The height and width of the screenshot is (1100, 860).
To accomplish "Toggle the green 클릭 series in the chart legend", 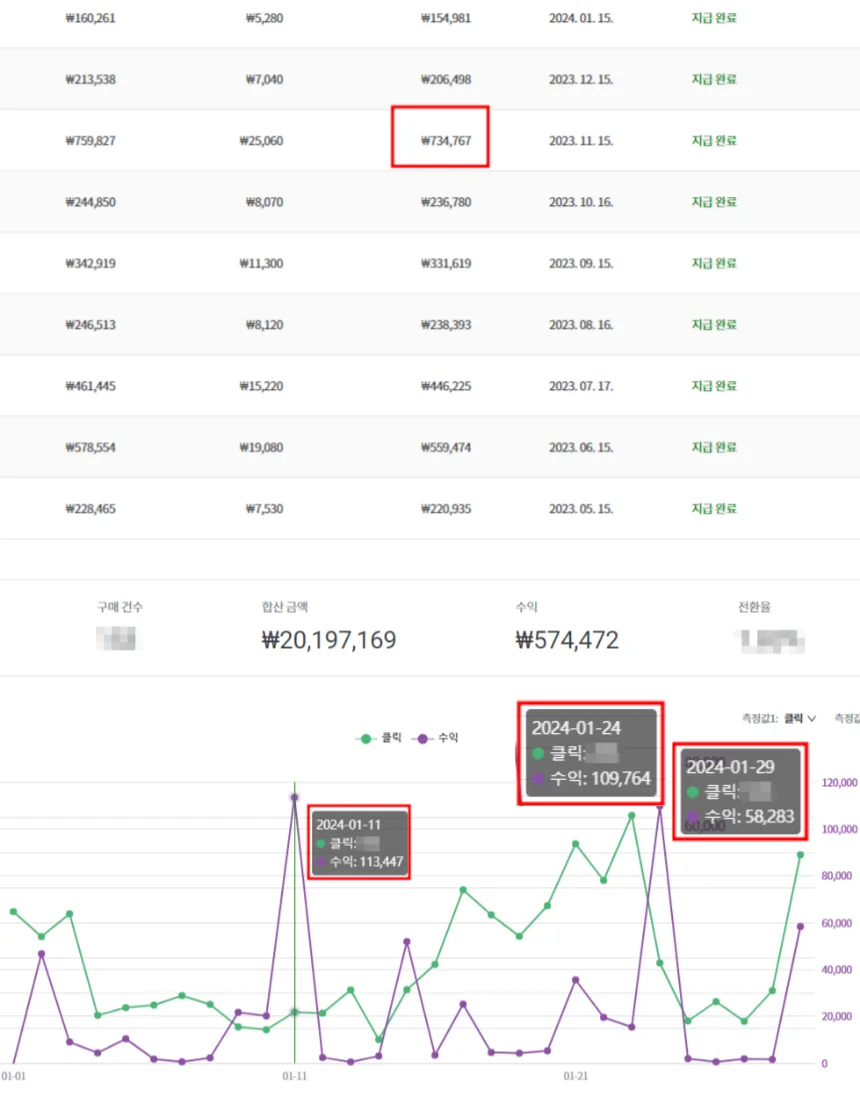I will point(380,738).
